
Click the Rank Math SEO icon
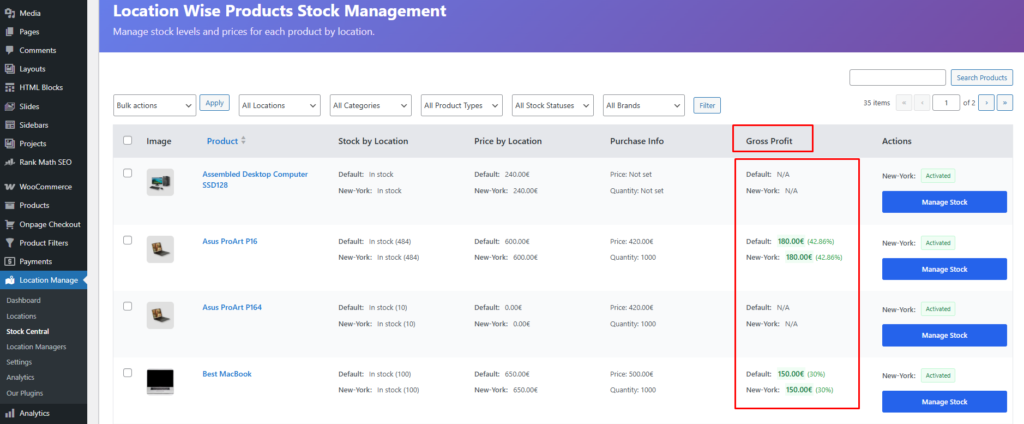click(10, 162)
